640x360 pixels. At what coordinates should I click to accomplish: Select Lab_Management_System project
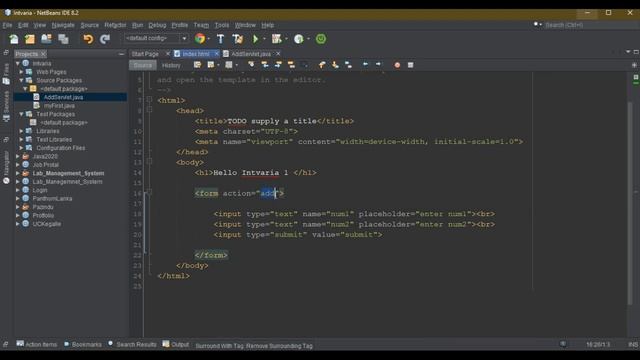tap(68, 173)
